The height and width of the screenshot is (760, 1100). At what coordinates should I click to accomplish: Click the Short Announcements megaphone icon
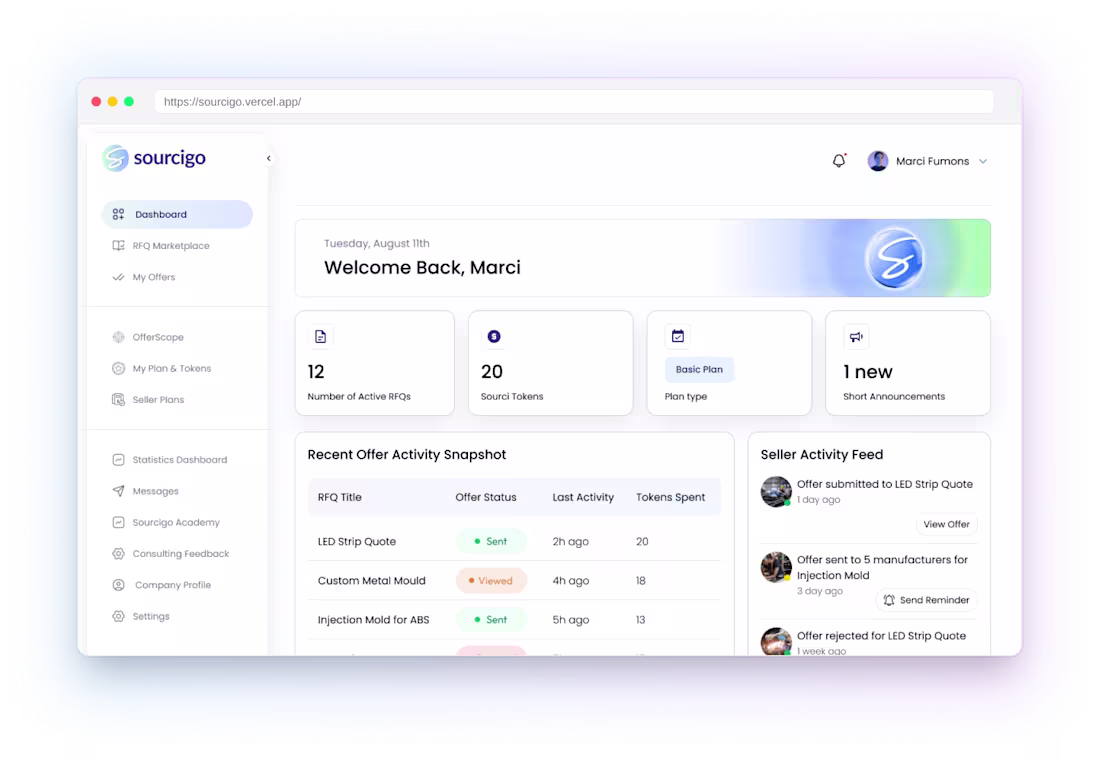pyautogui.click(x=855, y=336)
